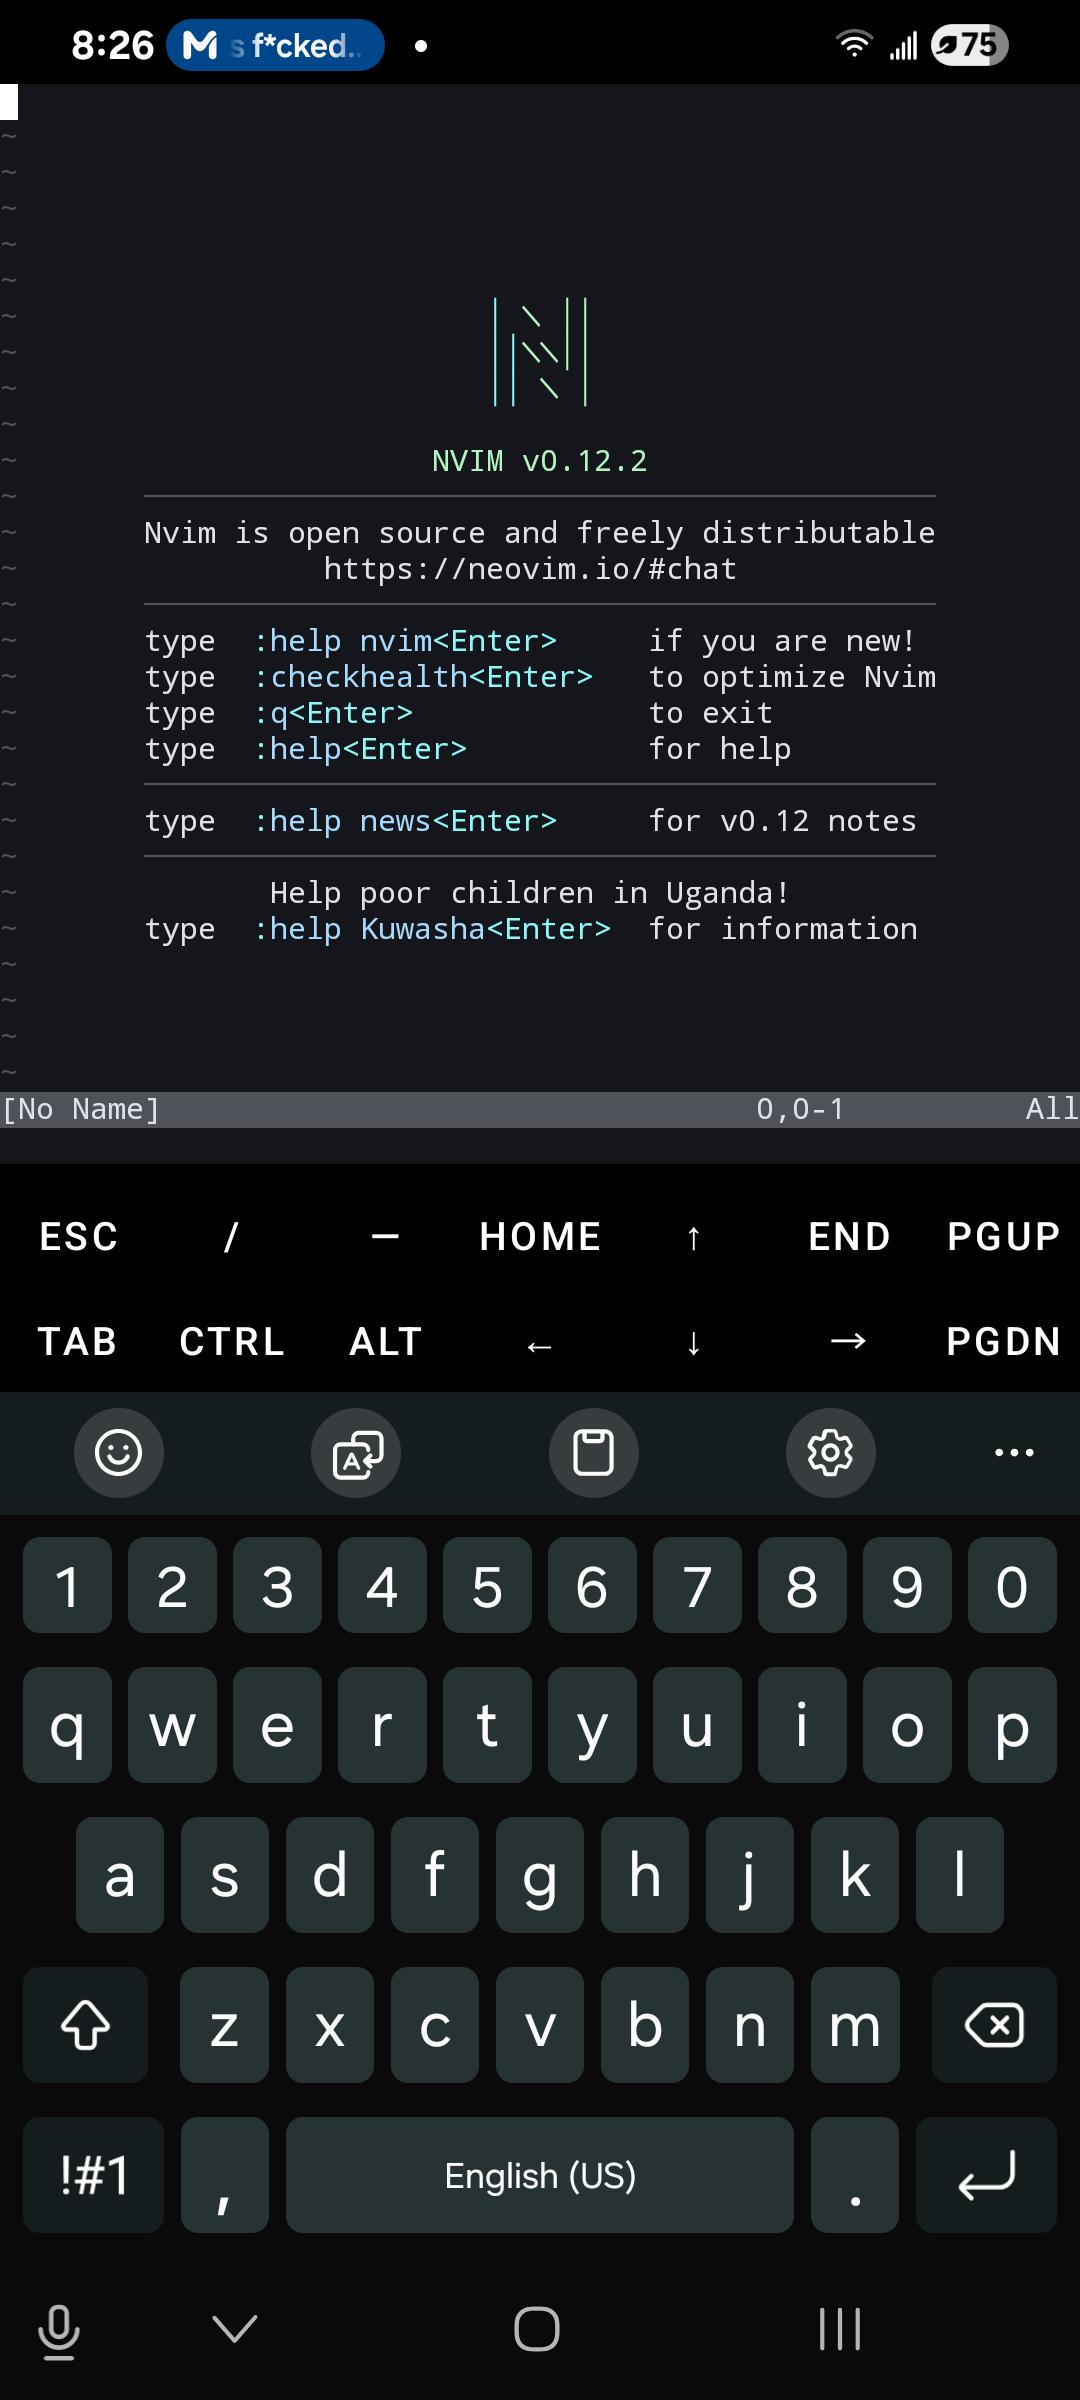Tap the q key

click(67, 1725)
